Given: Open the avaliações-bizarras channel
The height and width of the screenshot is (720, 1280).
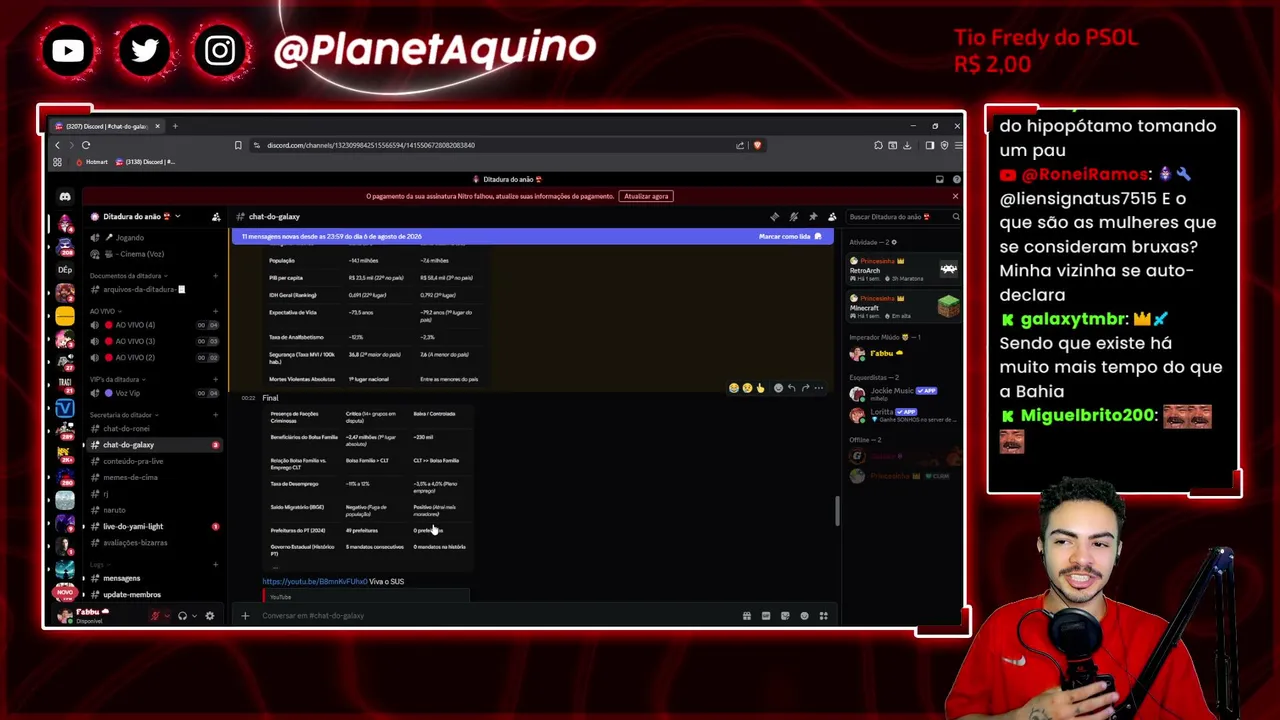Looking at the screenshot, I should click(154, 542).
